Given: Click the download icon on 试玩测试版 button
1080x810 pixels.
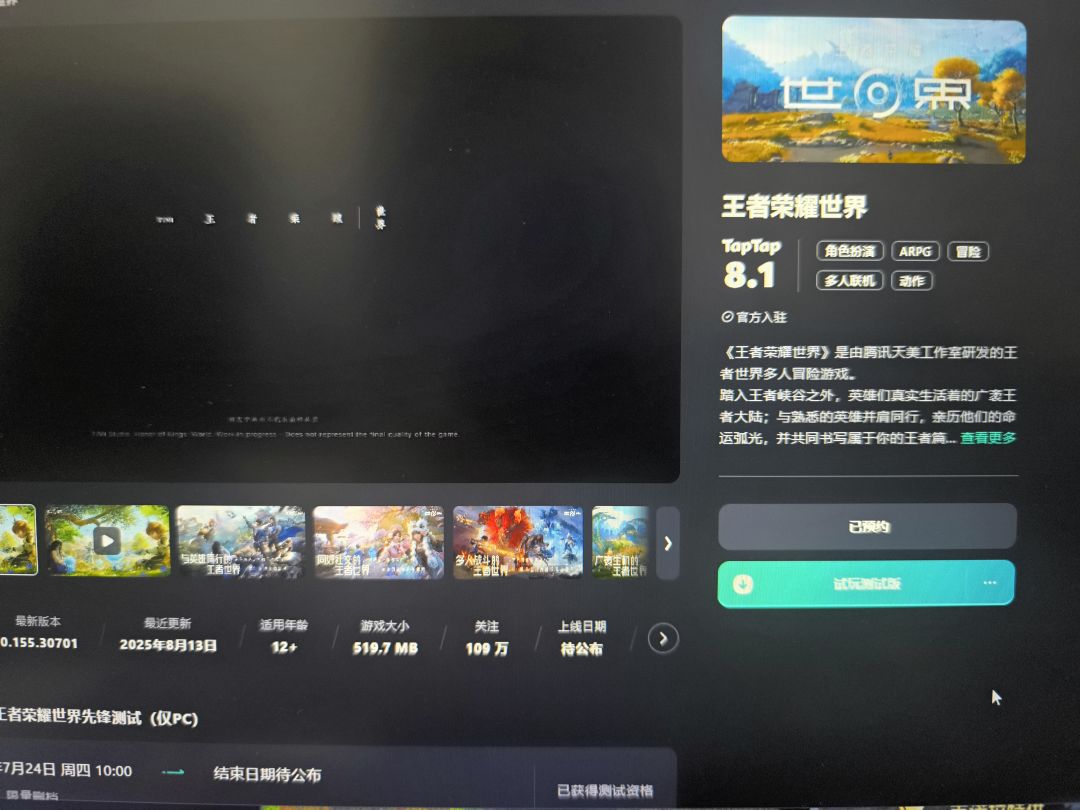Looking at the screenshot, I should pos(742,584).
